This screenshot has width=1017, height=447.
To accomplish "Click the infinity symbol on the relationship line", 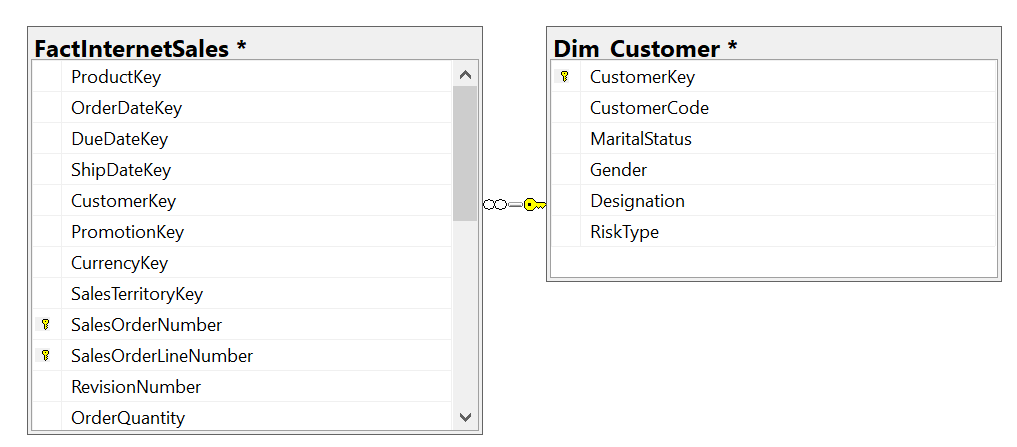I will pos(494,204).
